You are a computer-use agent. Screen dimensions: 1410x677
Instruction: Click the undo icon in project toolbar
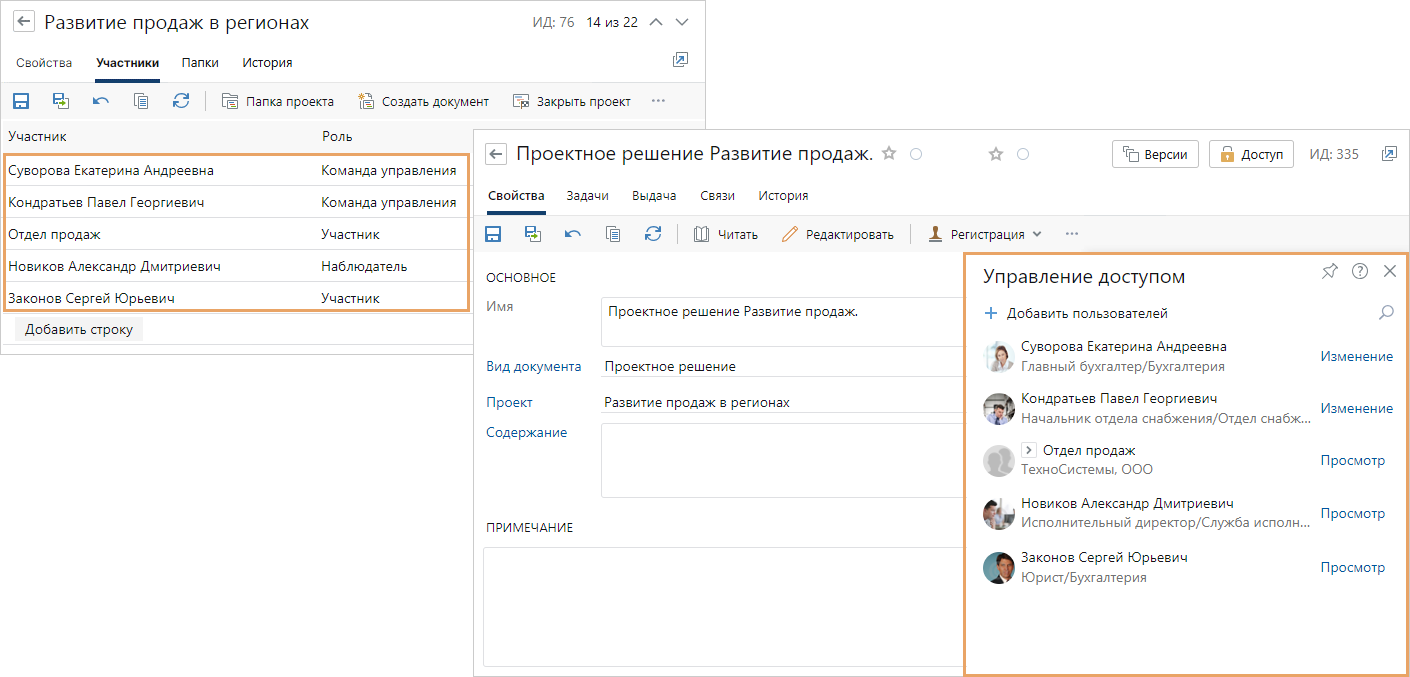[x=101, y=101]
